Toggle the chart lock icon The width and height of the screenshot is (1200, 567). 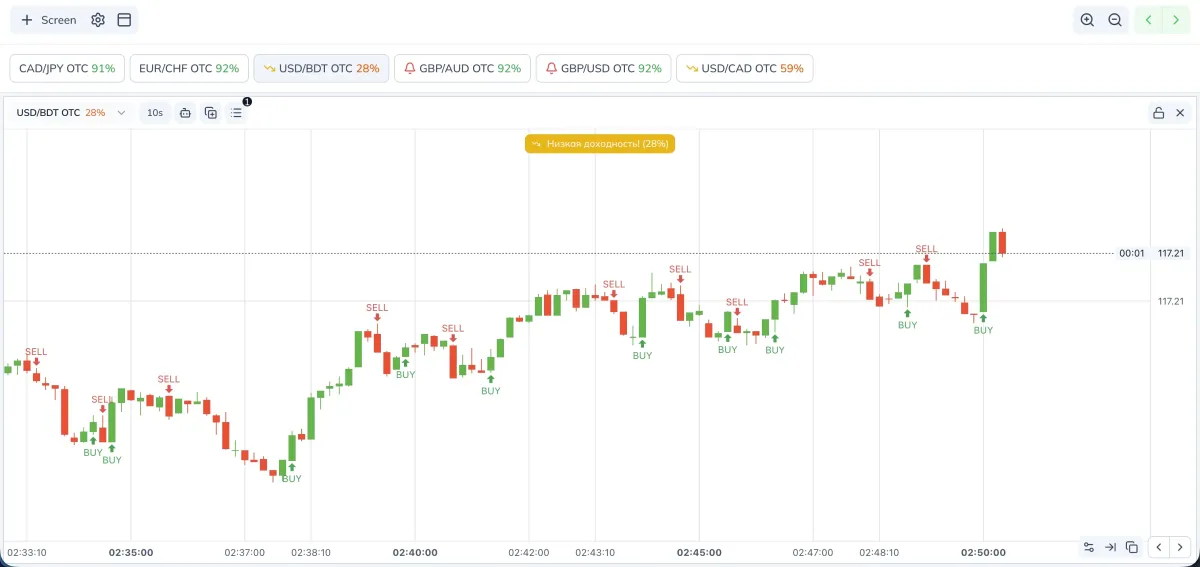click(1158, 113)
